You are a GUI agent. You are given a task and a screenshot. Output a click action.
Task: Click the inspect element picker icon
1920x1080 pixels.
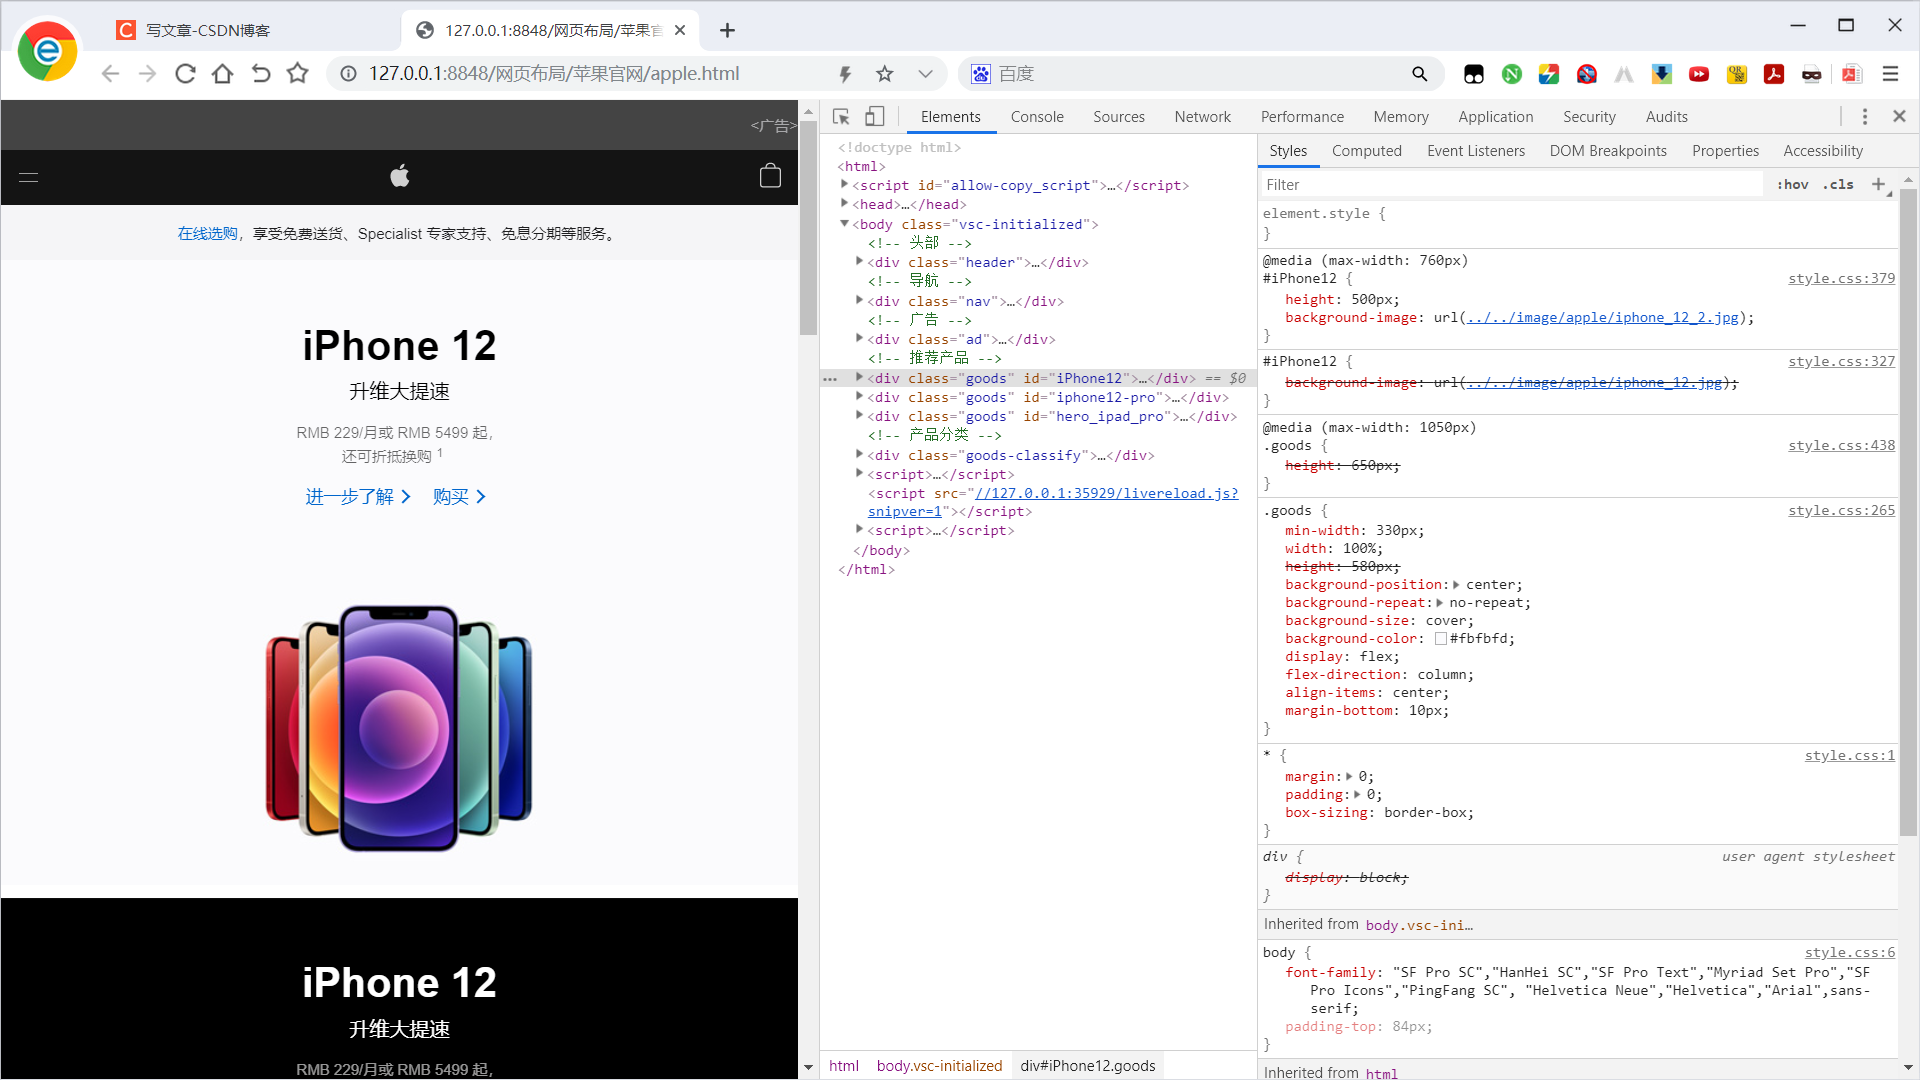click(x=841, y=117)
